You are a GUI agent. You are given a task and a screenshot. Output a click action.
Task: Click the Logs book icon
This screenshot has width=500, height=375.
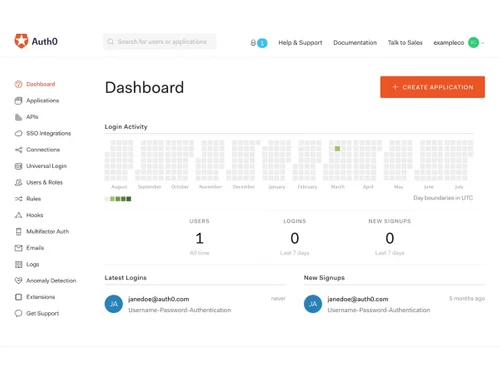click(x=18, y=264)
